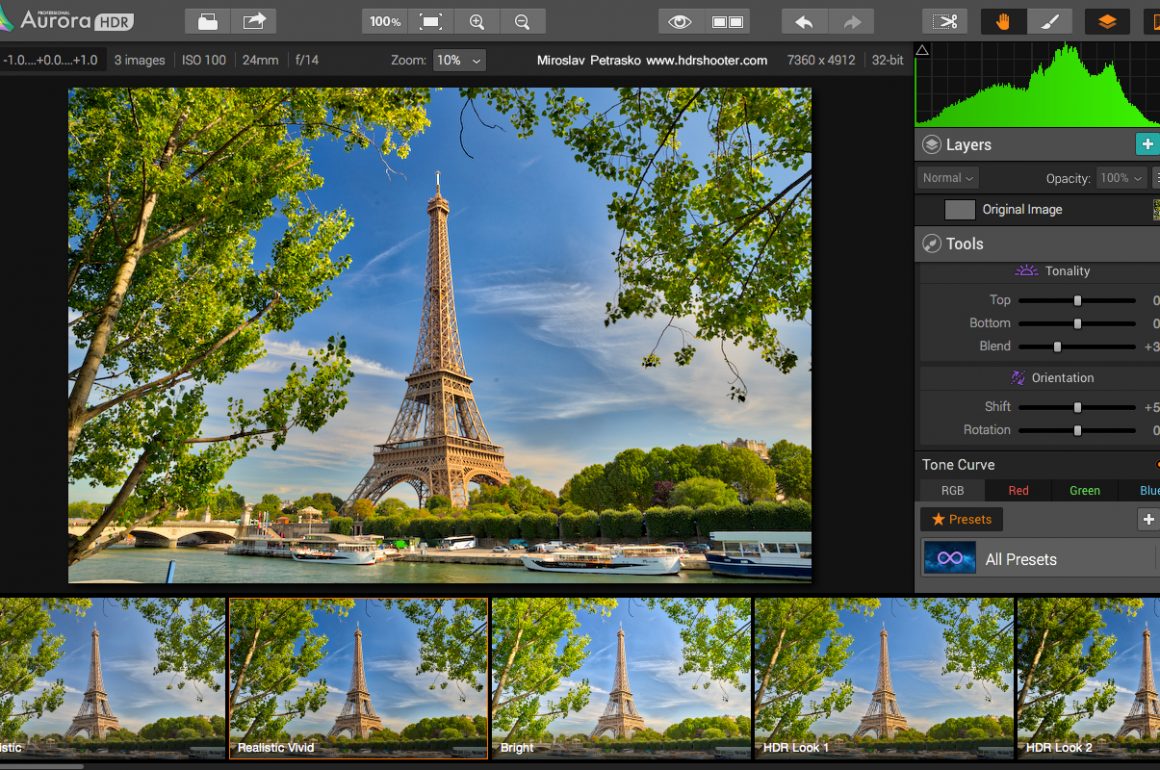Click the main Eiffel Tower image canvas
This screenshot has height=770, width=1160.
(439, 335)
